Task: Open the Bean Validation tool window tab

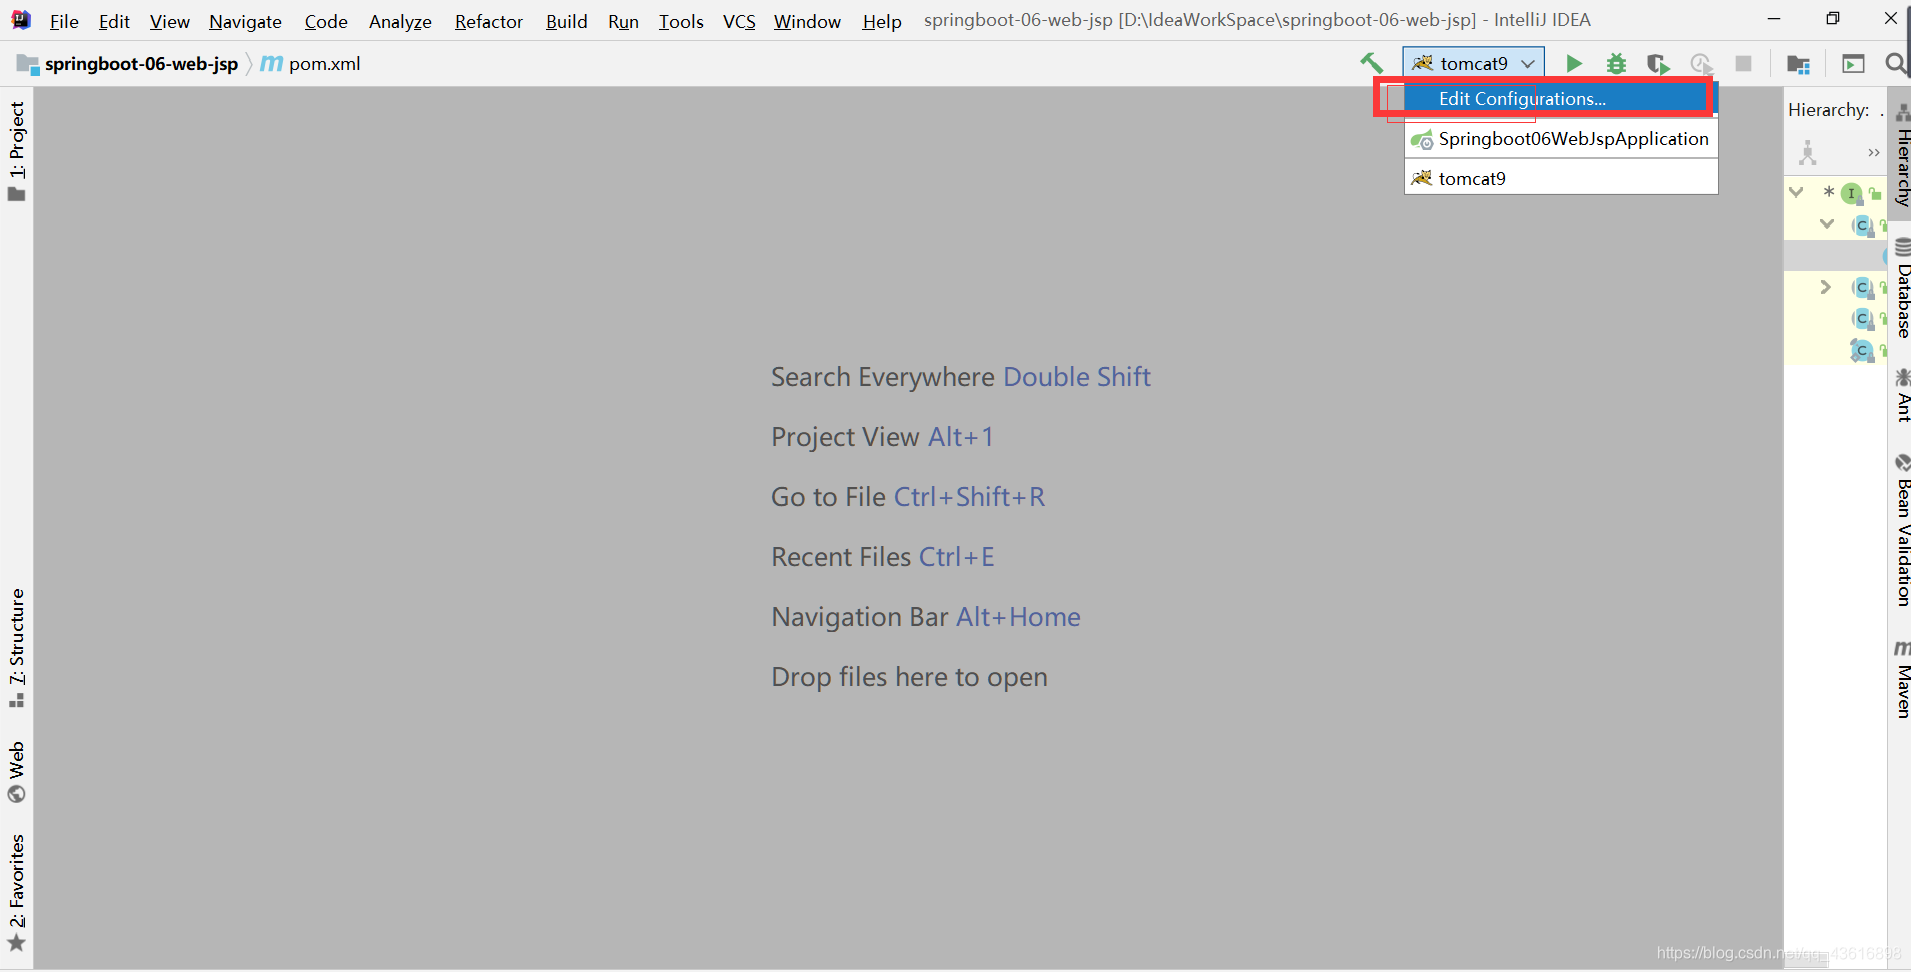Action: (x=1901, y=530)
